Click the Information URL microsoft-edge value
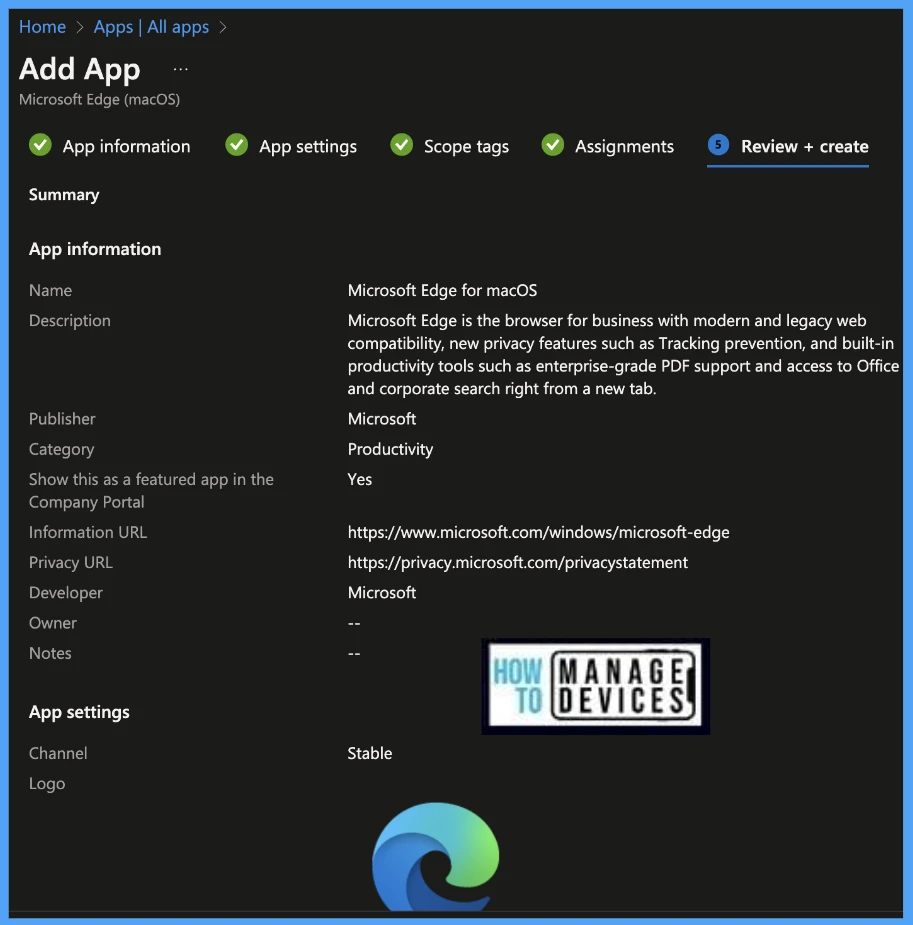This screenshot has height=925, width=913. tap(538, 532)
